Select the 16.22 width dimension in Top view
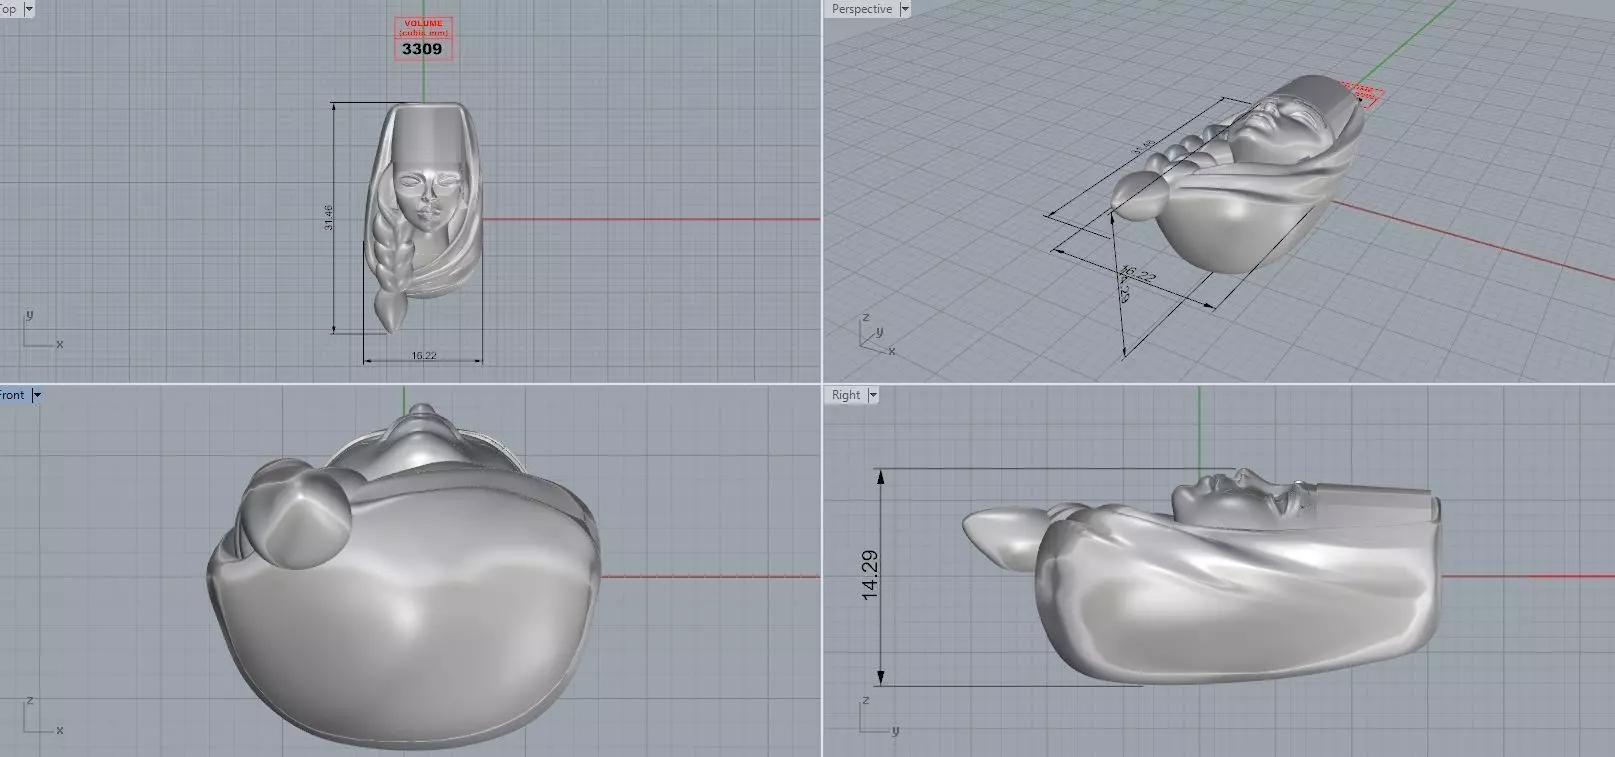This screenshot has height=757, width=1615. (x=423, y=355)
